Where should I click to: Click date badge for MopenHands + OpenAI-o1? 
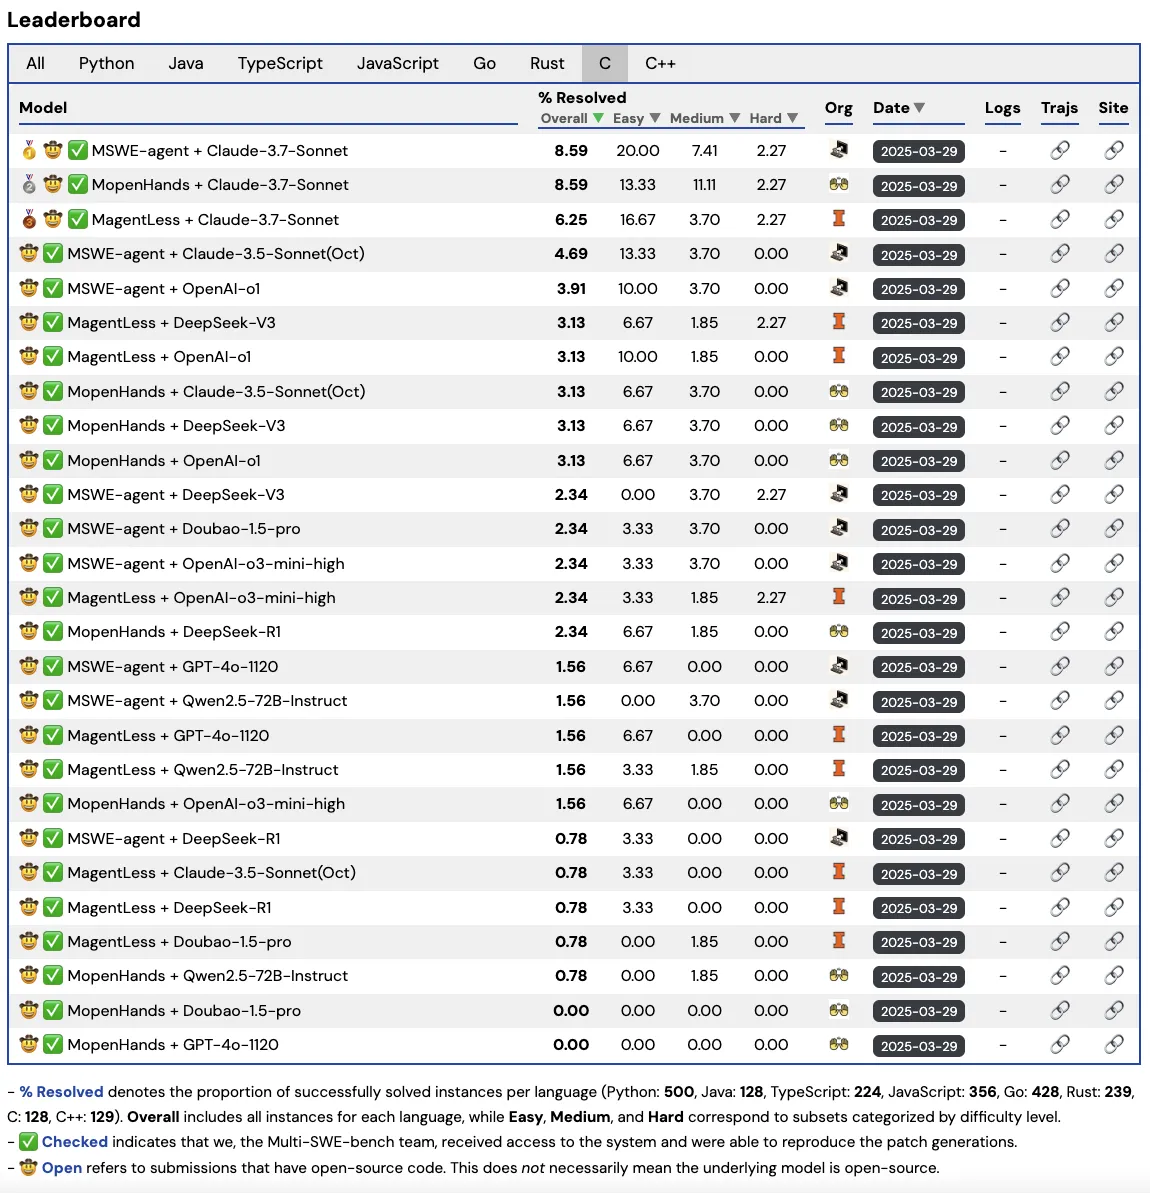(919, 461)
